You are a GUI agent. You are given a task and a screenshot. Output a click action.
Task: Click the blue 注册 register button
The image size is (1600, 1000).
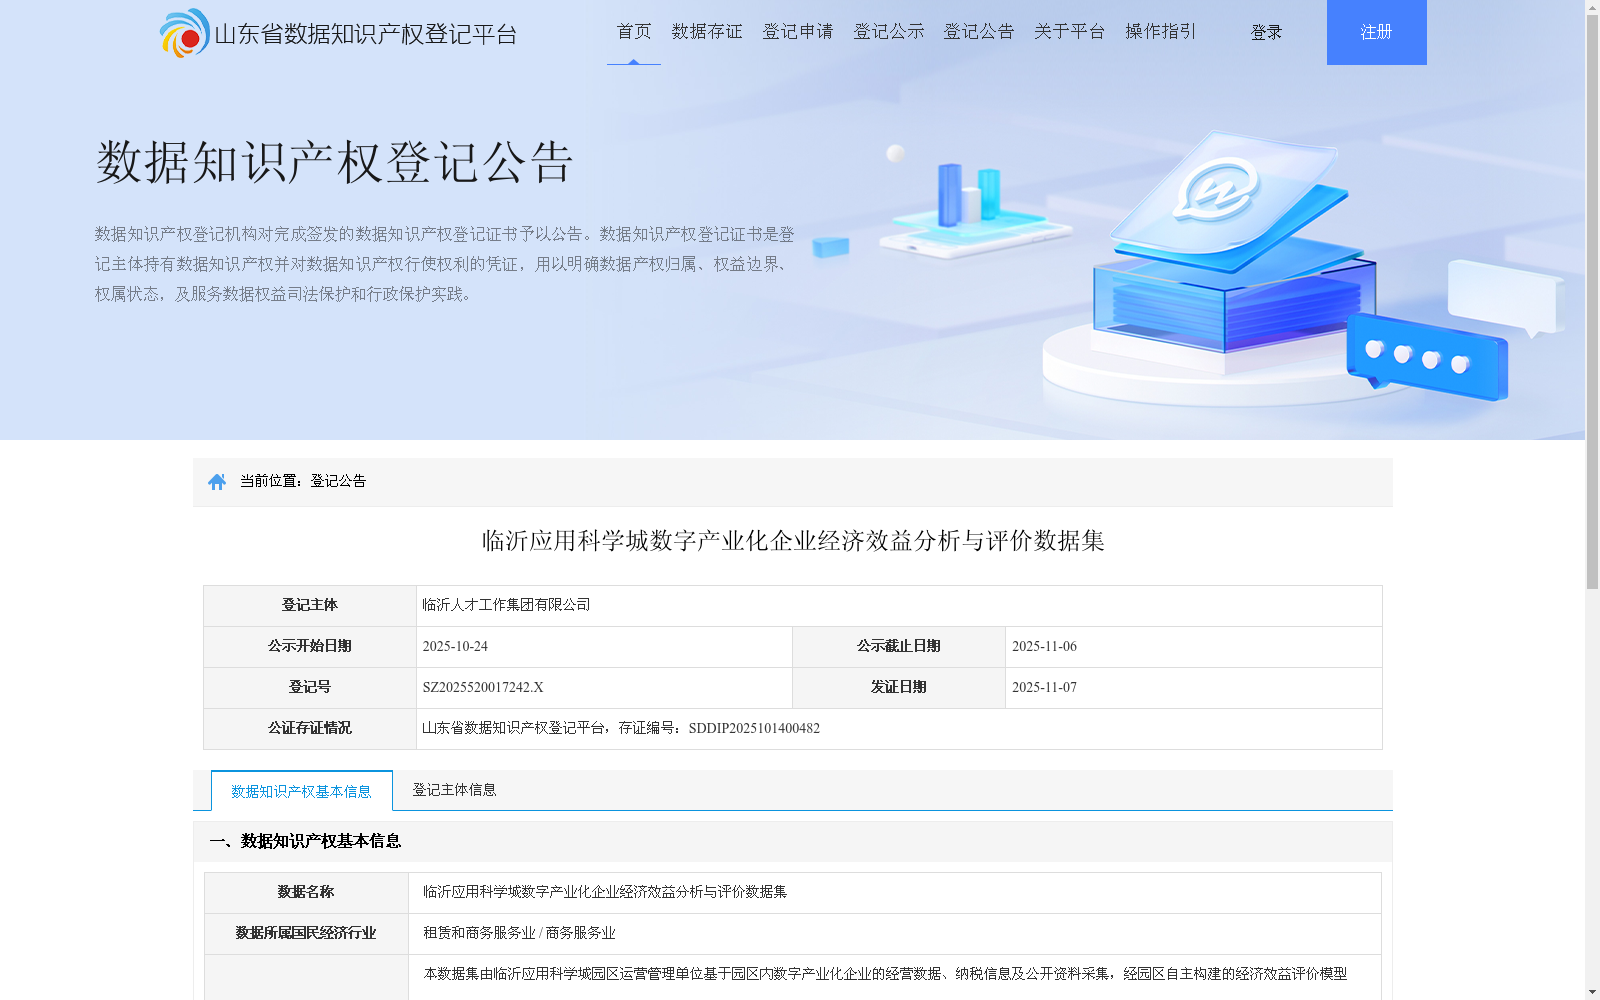1376,31
